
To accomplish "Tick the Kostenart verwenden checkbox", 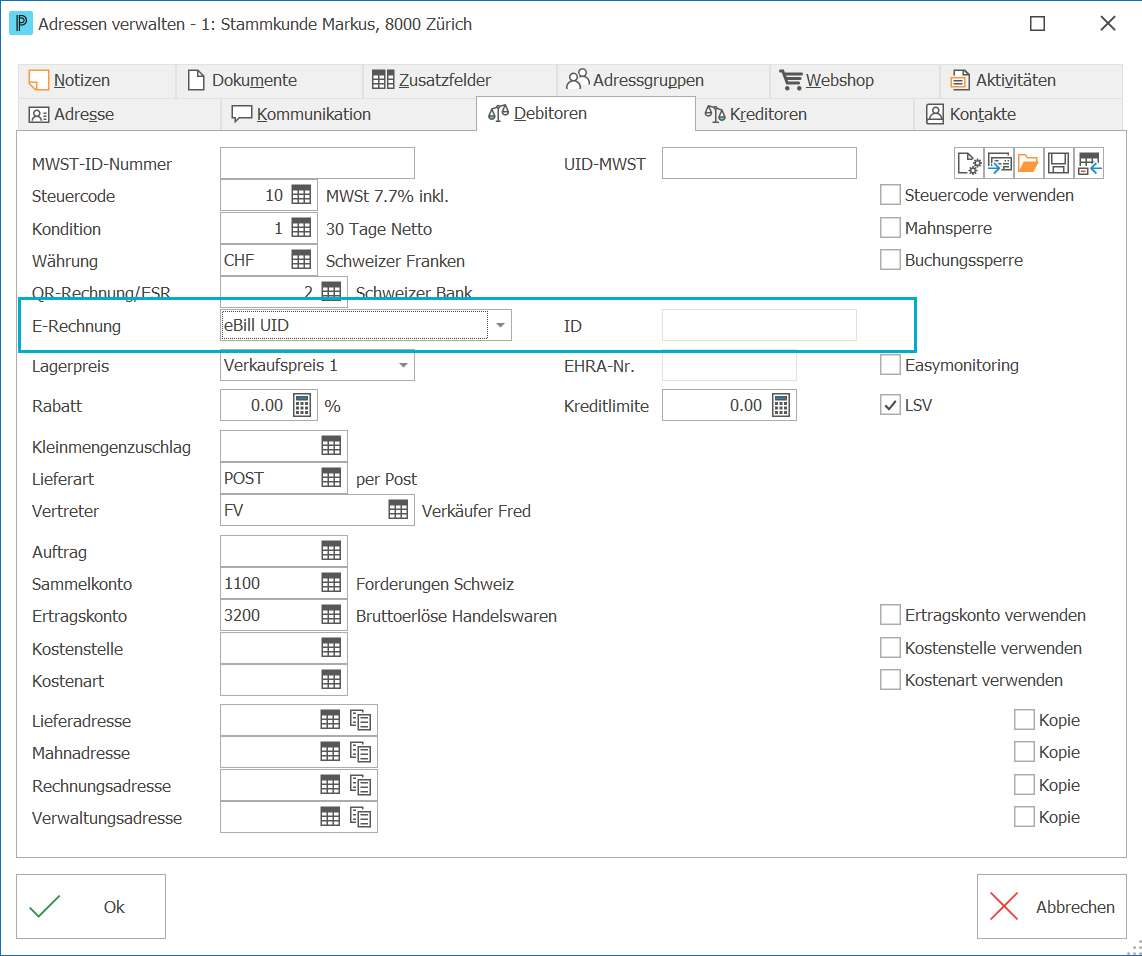I will coord(890,680).
